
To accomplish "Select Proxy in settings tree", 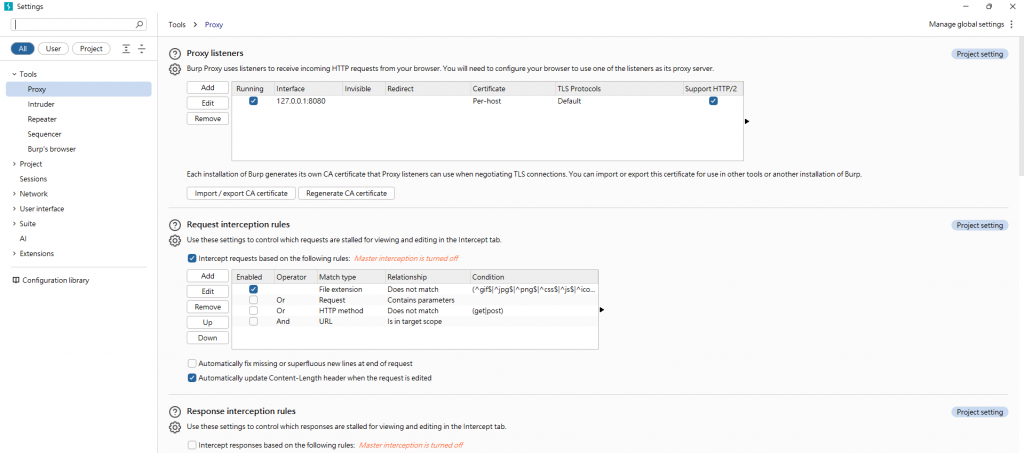I will pos(79,89).
